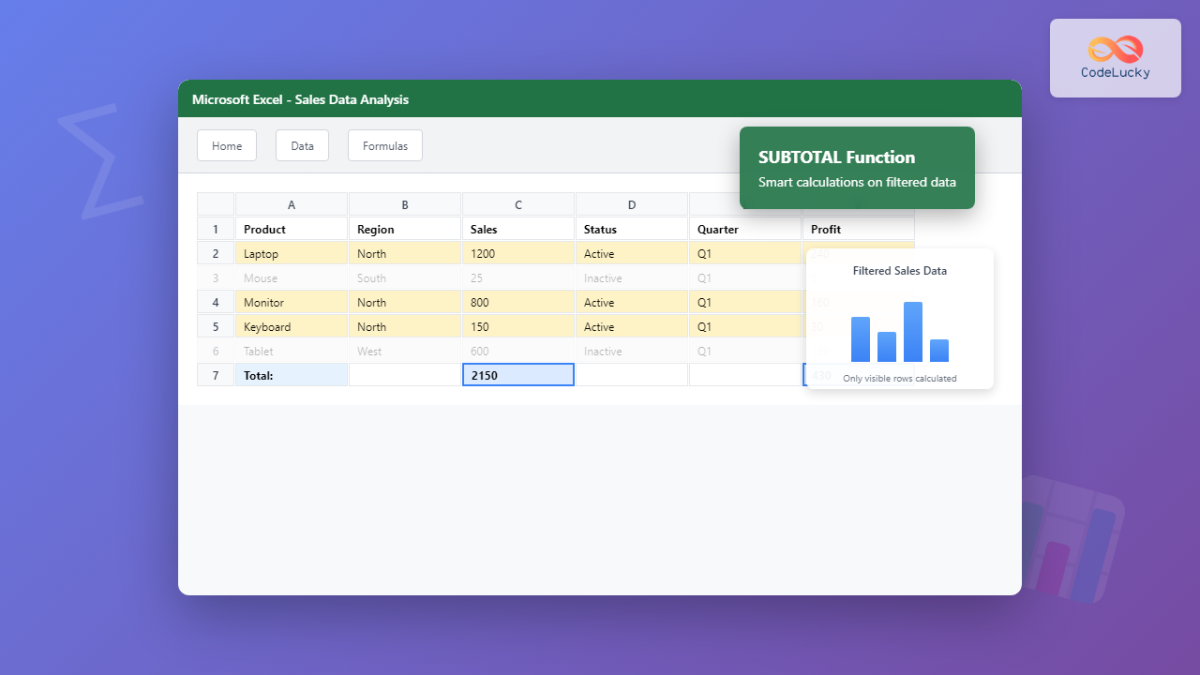This screenshot has width=1200, height=675.
Task: Switch to the Data tab
Action: click(302, 145)
